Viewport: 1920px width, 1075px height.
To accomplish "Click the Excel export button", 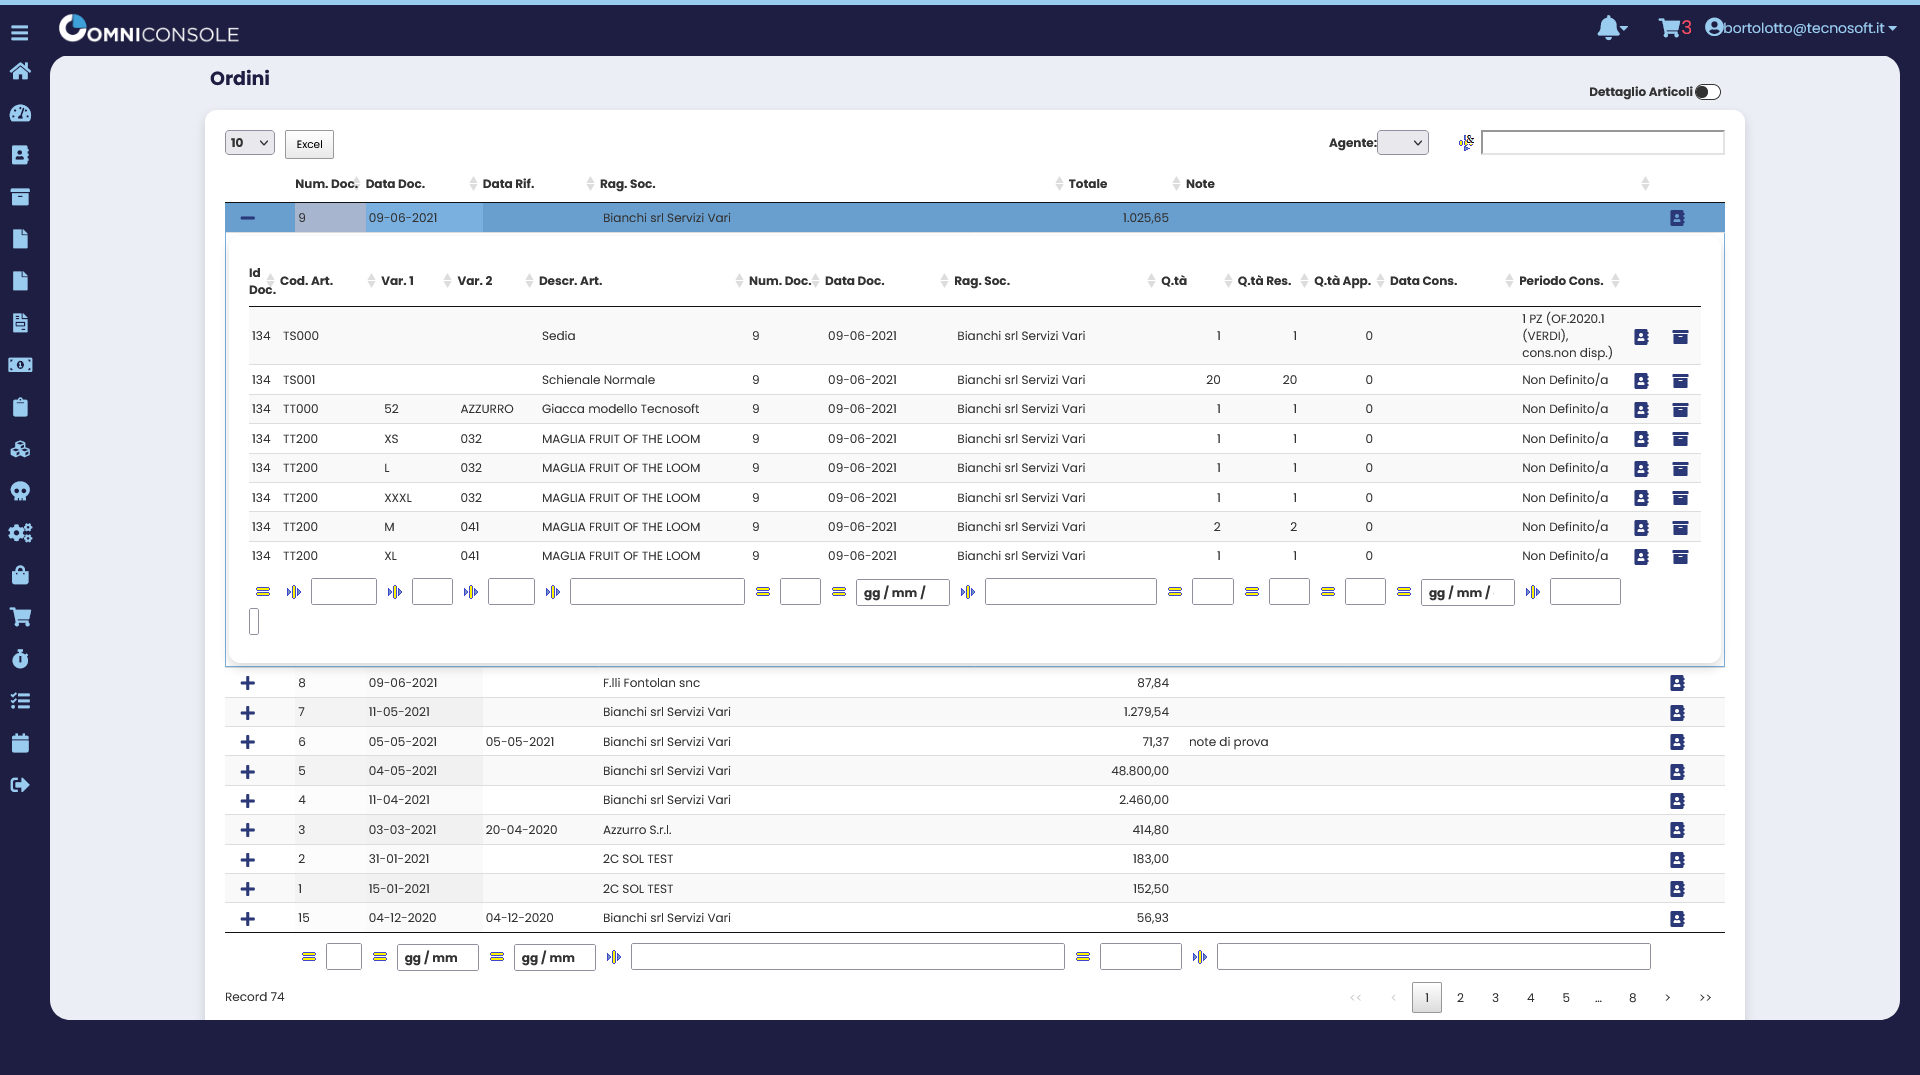I will [x=309, y=144].
